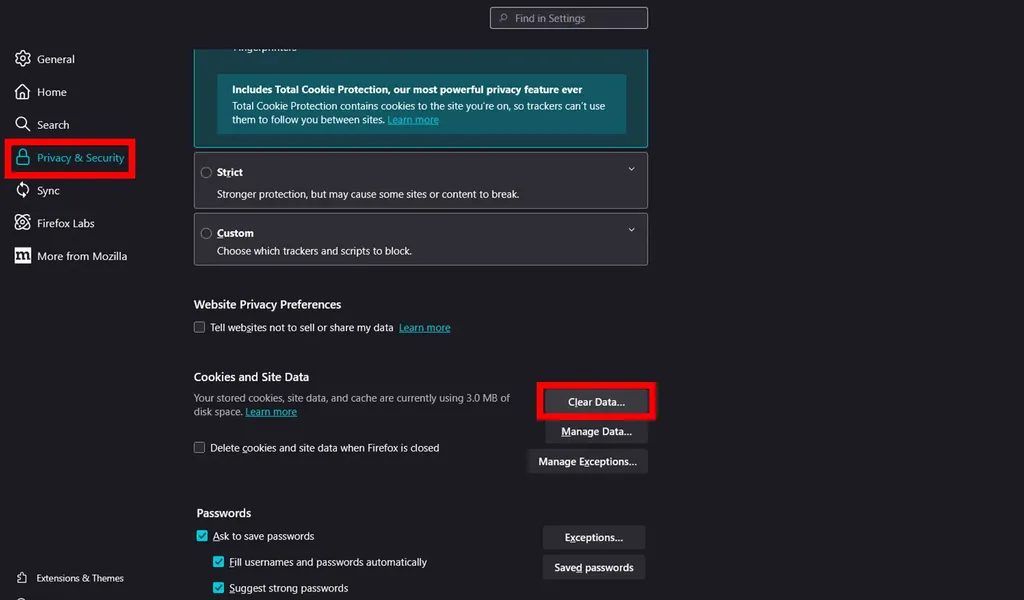Click the Firefox Labs icon
1024x600 pixels.
[x=23, y=223]
